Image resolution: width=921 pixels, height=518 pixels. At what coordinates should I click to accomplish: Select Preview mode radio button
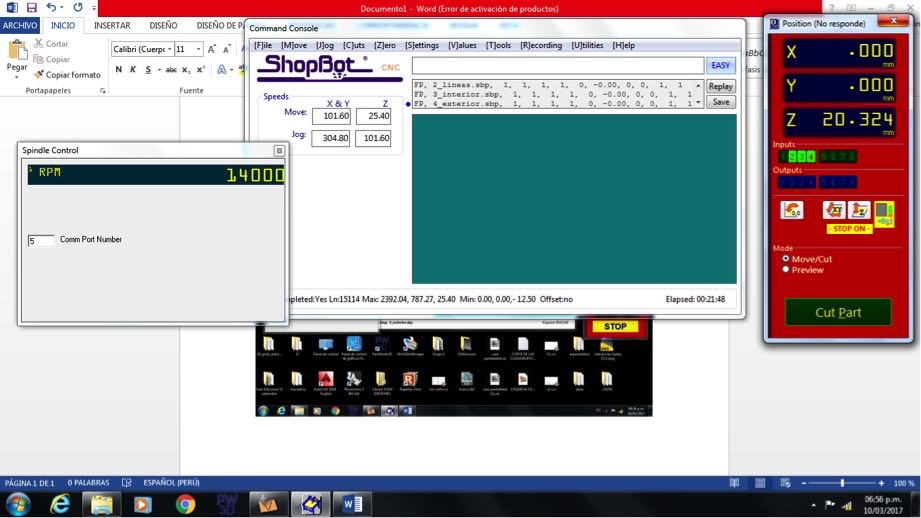click(x=785, y=270)
